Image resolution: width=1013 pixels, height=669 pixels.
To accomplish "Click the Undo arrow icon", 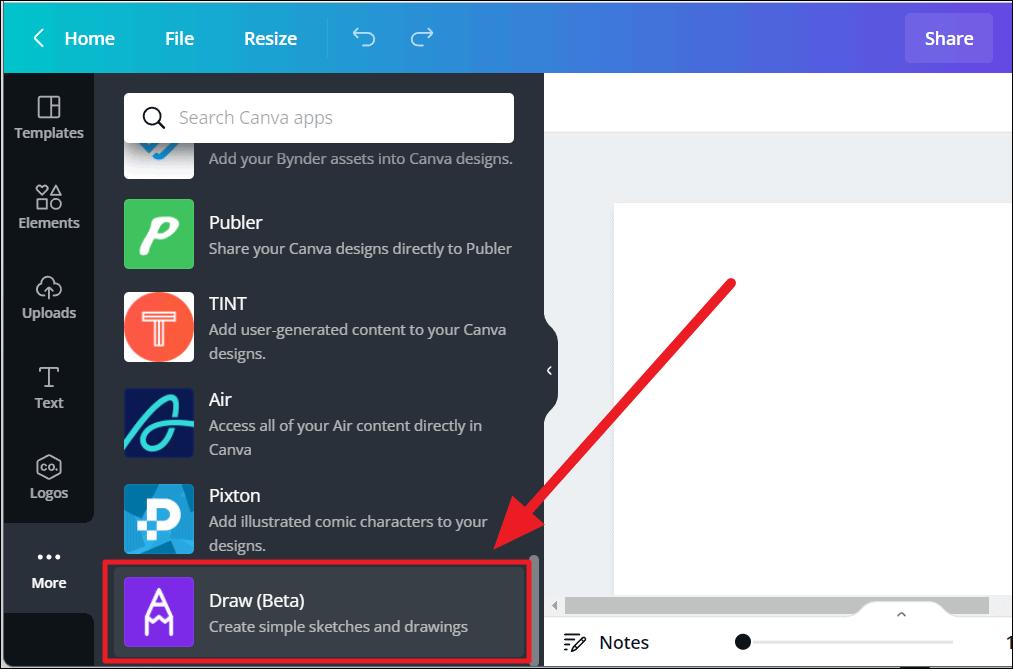I will pyautogui.click(x=363, y=37).
